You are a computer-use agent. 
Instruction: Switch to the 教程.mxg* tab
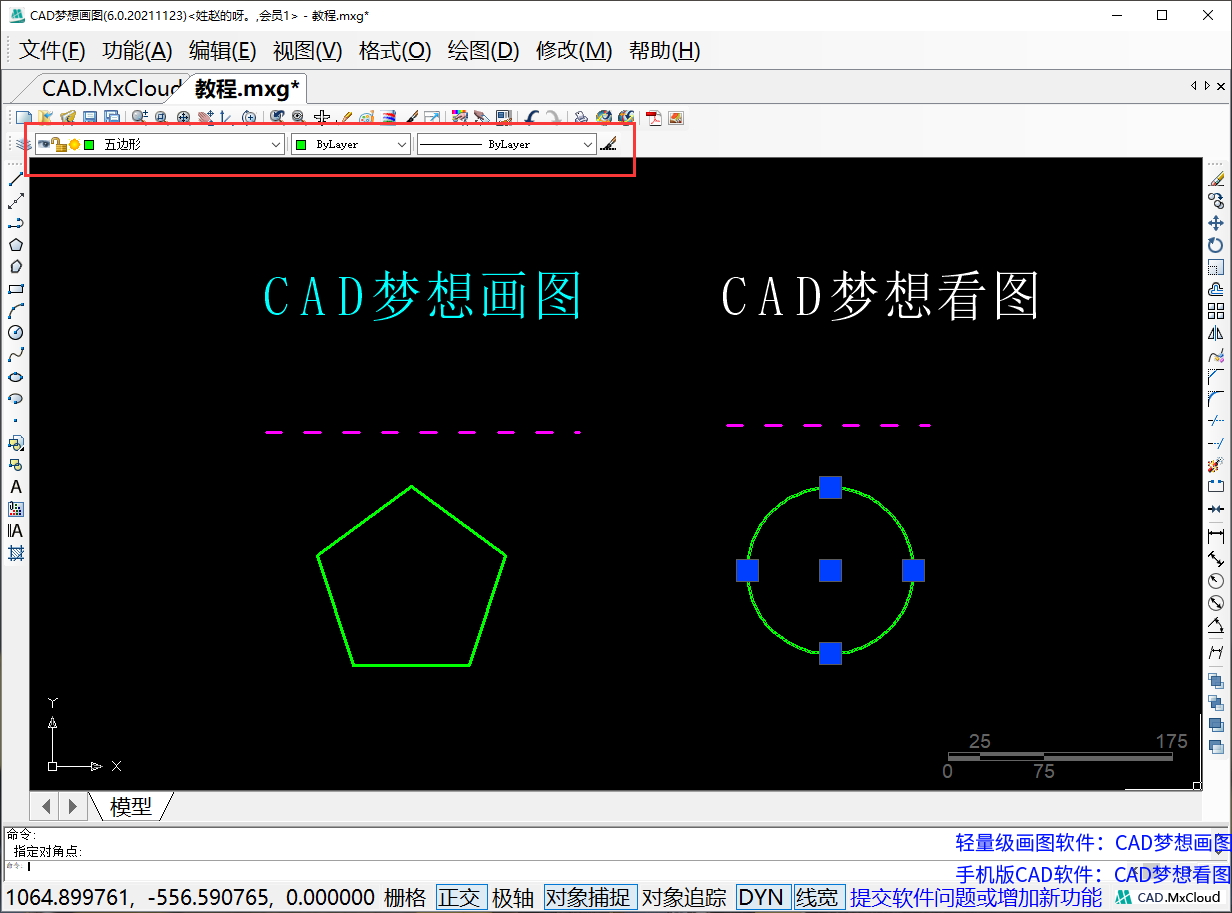[x=247, y=89]
